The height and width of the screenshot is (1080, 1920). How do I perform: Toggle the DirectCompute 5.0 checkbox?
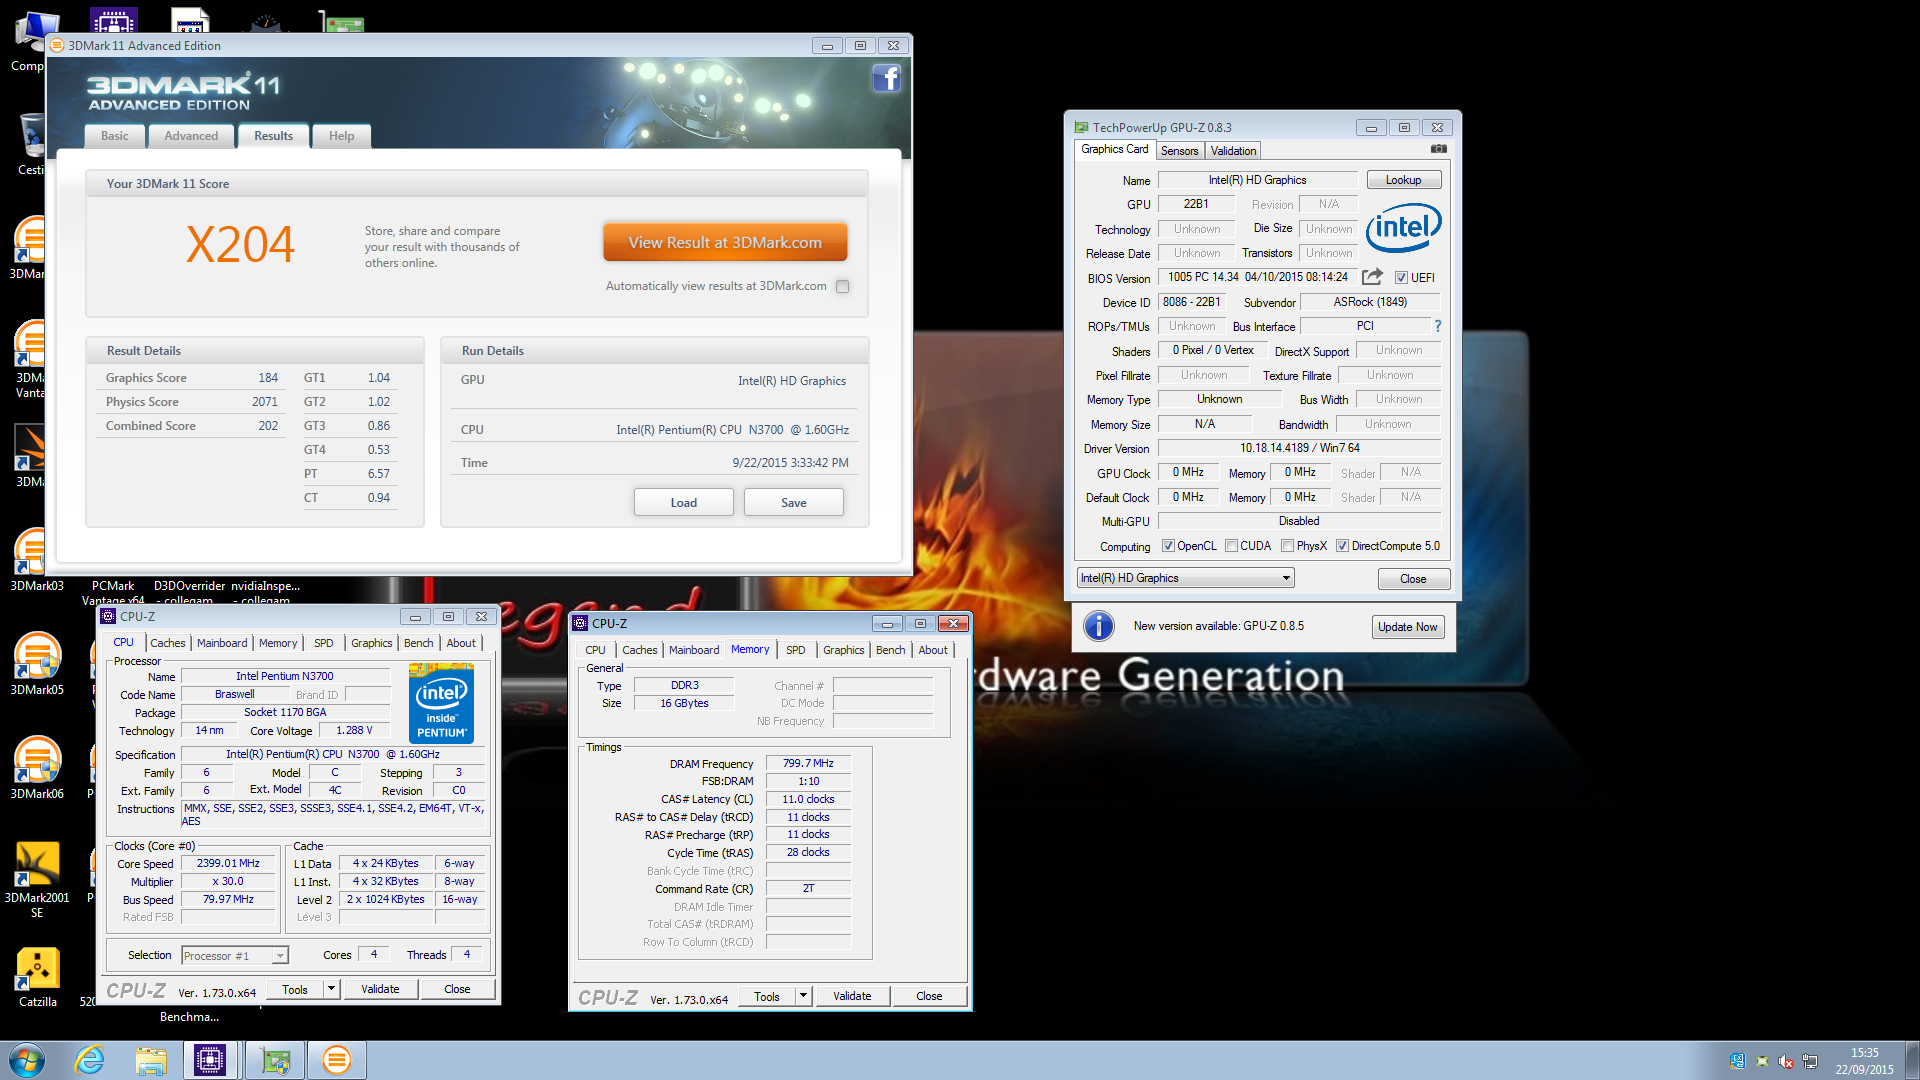1342,546
